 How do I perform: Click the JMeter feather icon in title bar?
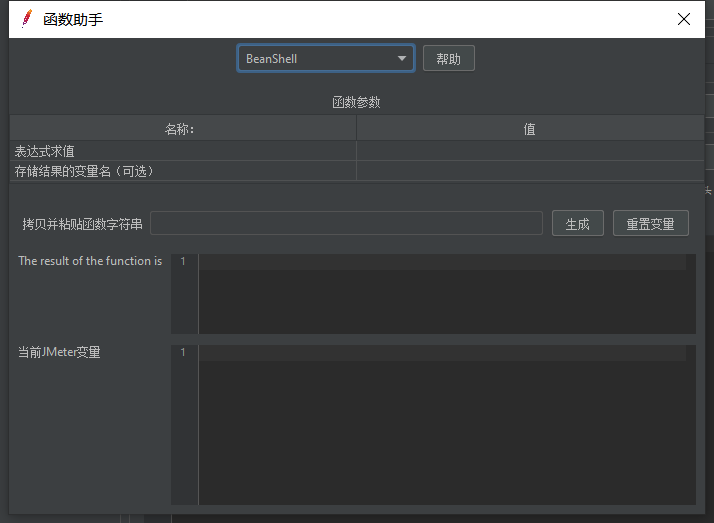tap(27, 19)
